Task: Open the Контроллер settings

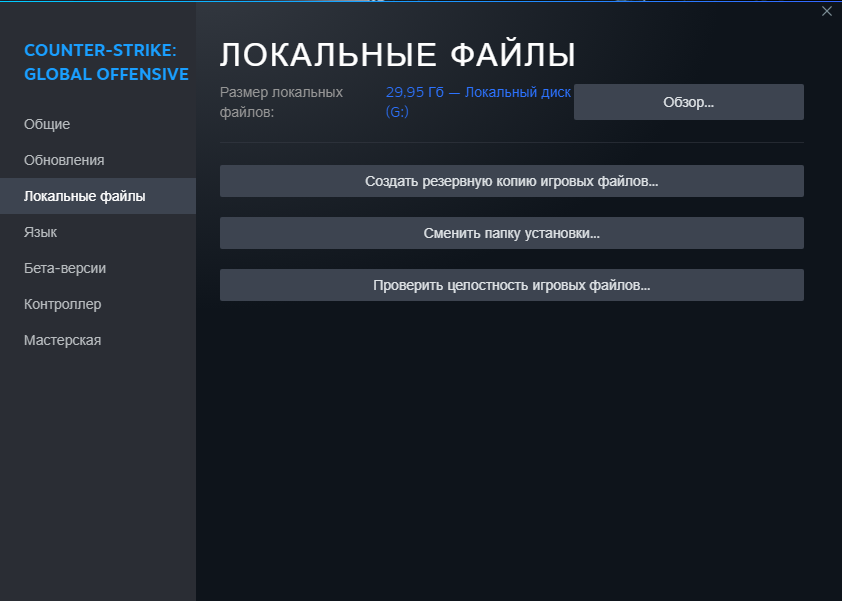Action: [x=63, y=304]
